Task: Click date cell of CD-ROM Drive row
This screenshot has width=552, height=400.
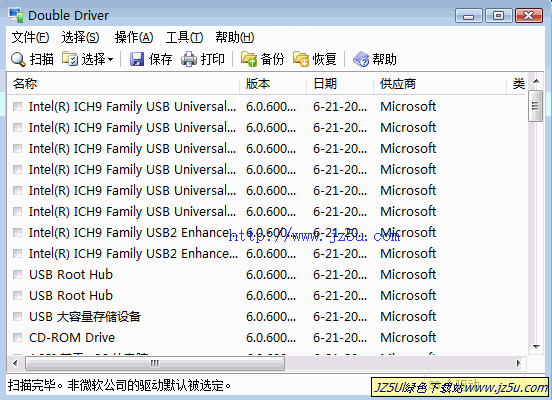Action: pos(340,337)
